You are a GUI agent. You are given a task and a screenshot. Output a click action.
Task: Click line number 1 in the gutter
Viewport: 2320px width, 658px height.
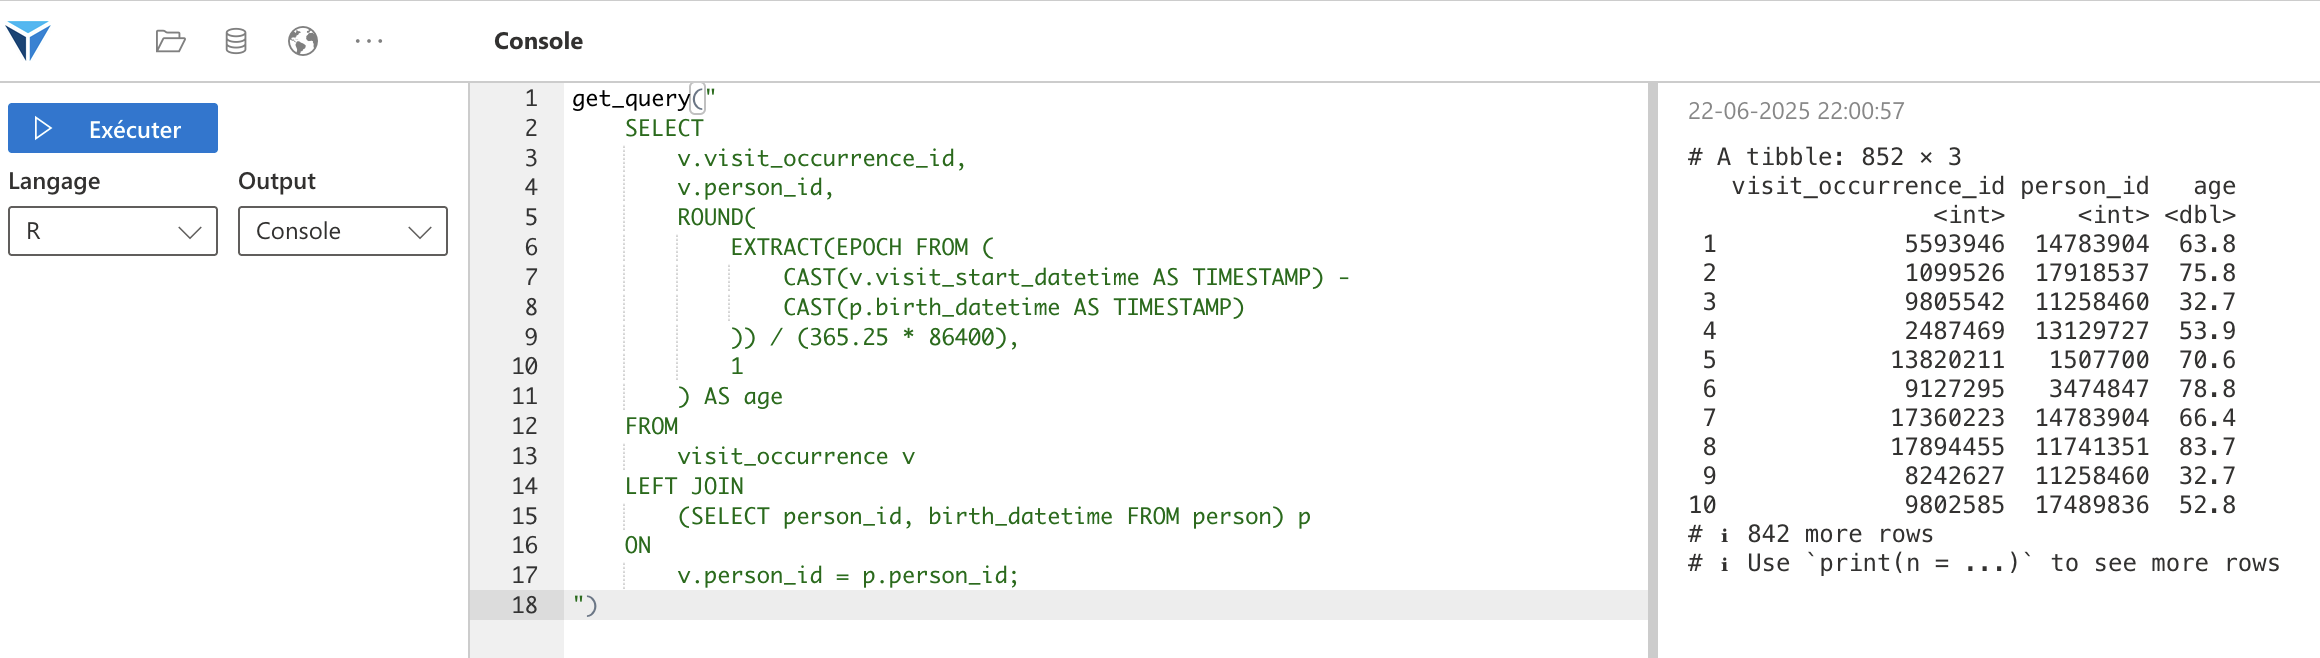click(x=531, y=98)
